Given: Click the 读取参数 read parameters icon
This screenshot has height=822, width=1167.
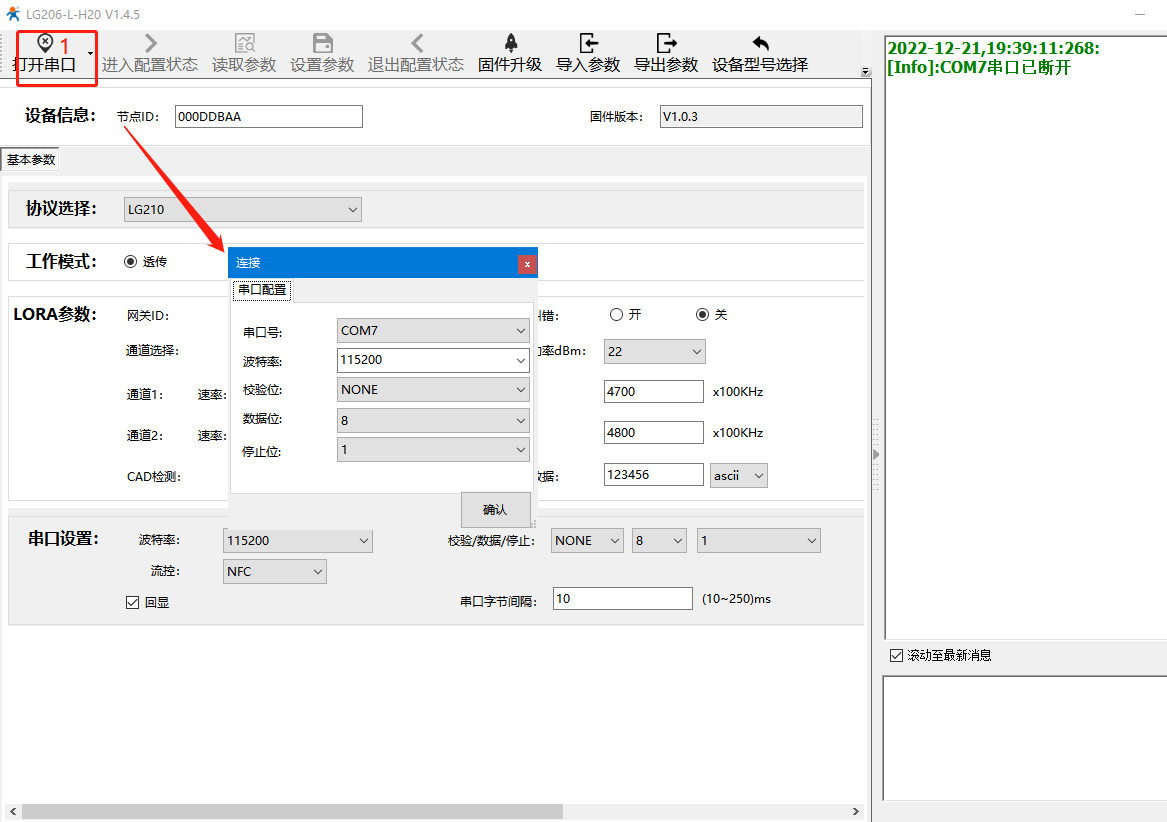Looking at the screenshot, I should coord(244,44).
